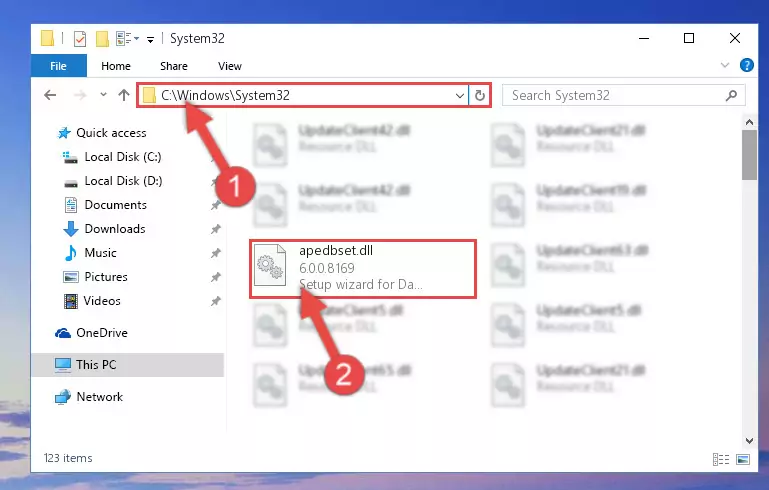Select This PC in navigation pane

click(x=128, y=364)
